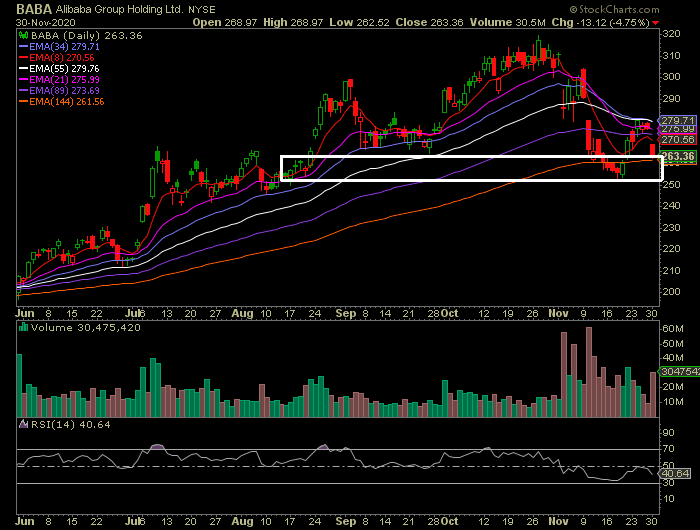
Task: Click the 263.36 last-price tag on the right axis
Action: [x=678, y=156]
